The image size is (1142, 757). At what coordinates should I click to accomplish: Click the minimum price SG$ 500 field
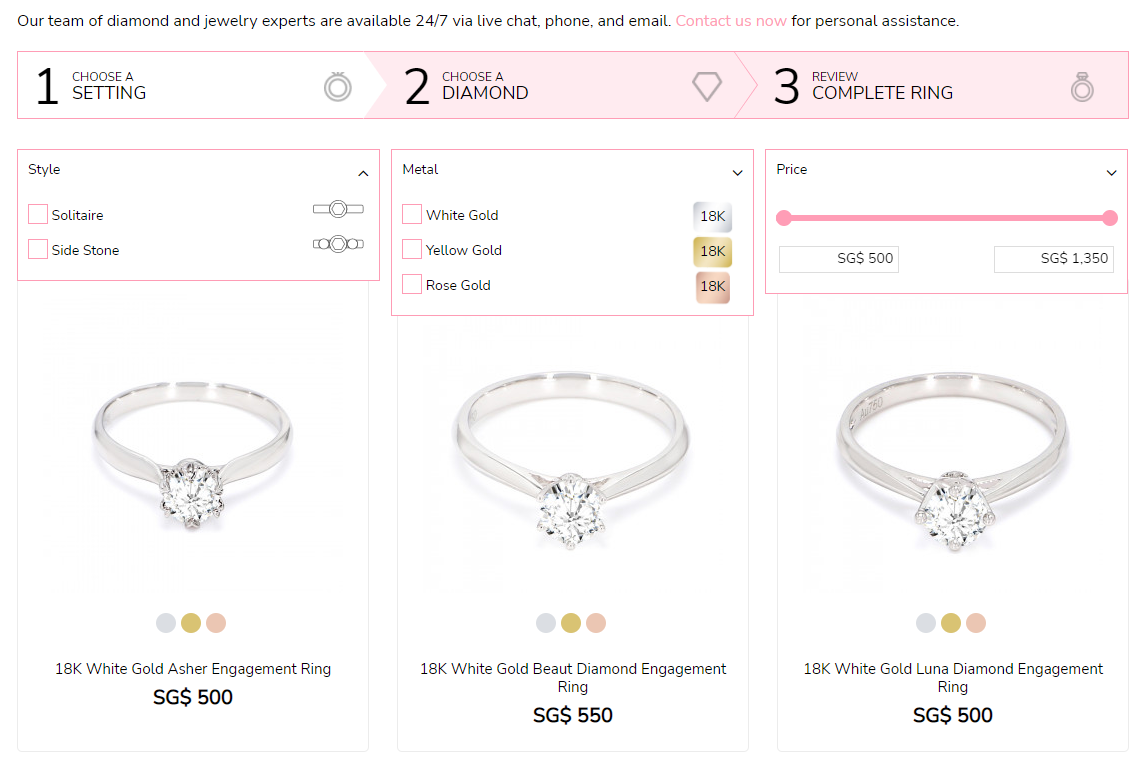pos(839,259)
